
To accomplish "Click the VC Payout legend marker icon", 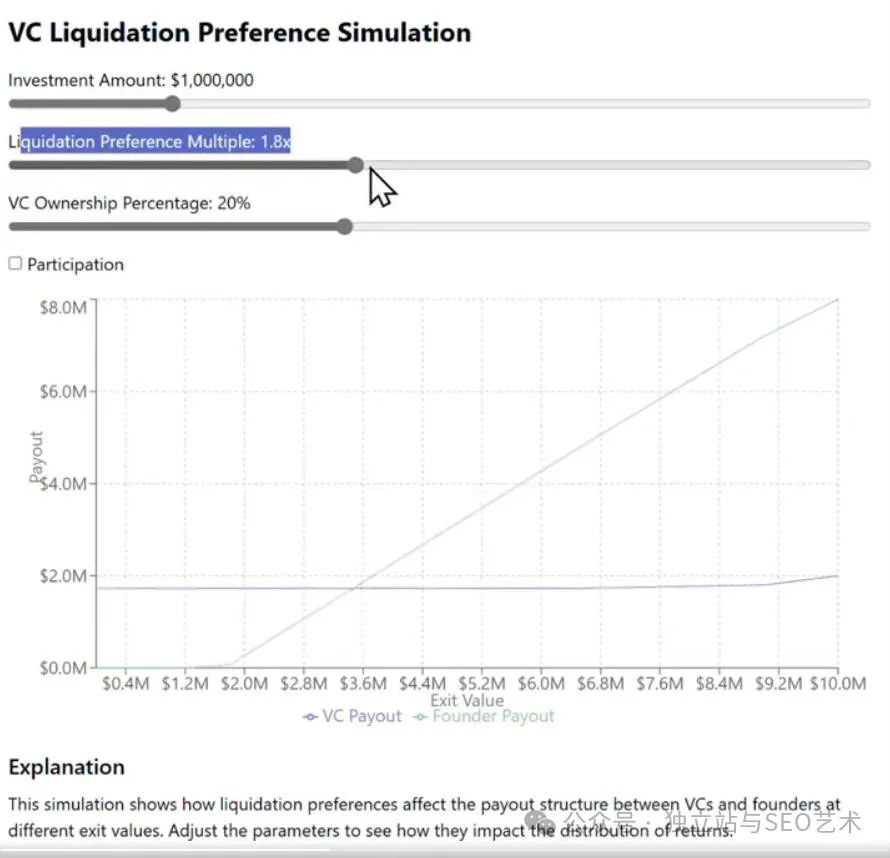I will (310, 717).
